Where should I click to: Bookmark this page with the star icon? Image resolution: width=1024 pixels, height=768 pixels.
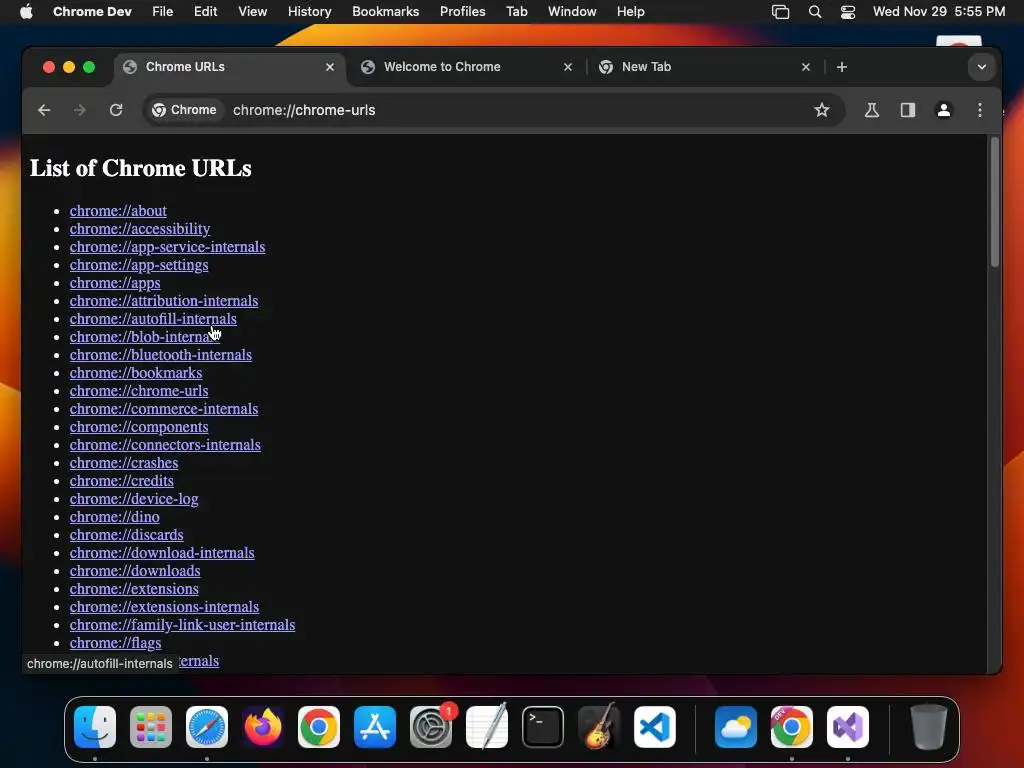(x=822, y=110)
